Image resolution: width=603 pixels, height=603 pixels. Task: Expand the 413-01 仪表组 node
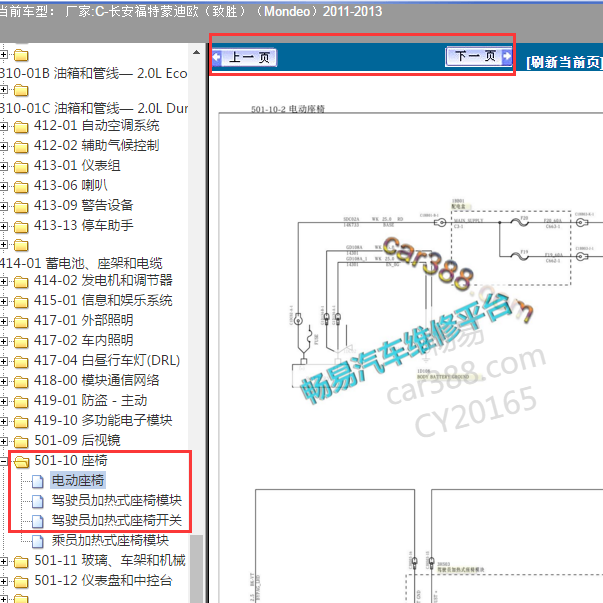point(3,166)
